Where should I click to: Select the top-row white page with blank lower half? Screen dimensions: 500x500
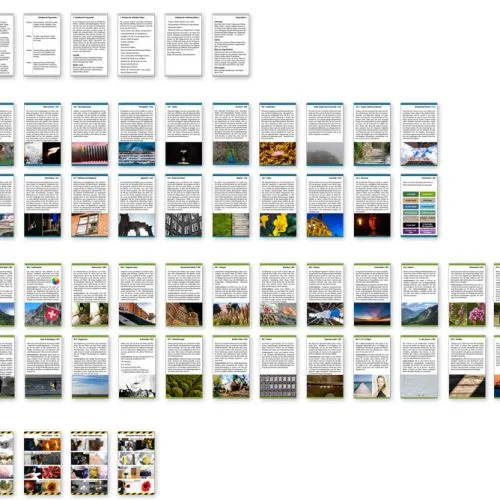point(183,45)
